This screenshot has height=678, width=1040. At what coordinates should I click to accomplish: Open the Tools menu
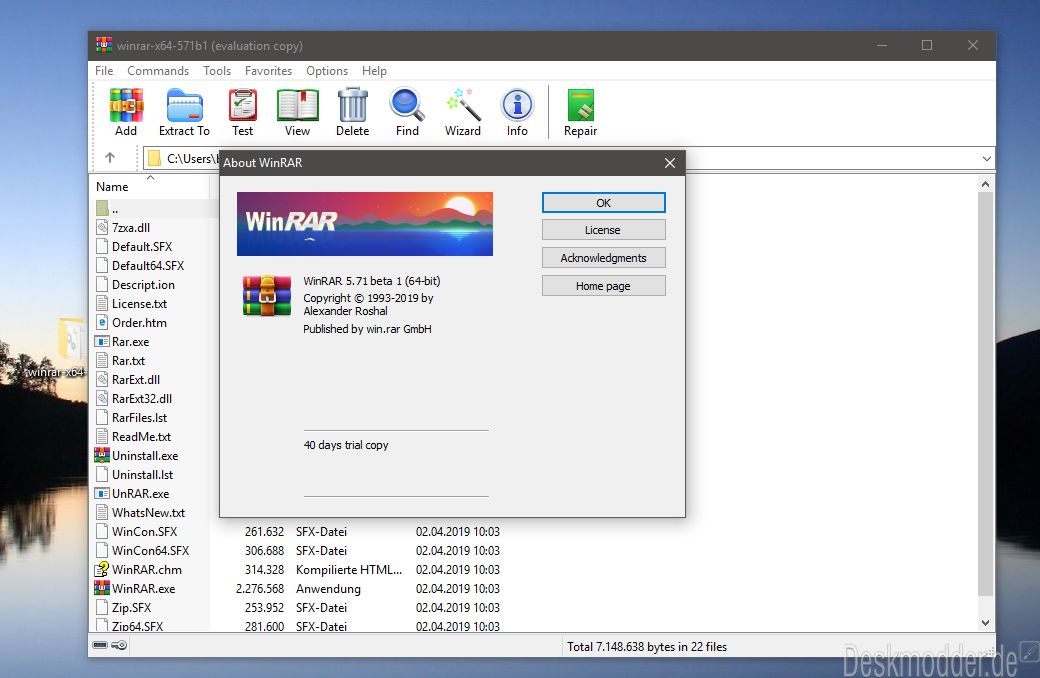(217, 71)
